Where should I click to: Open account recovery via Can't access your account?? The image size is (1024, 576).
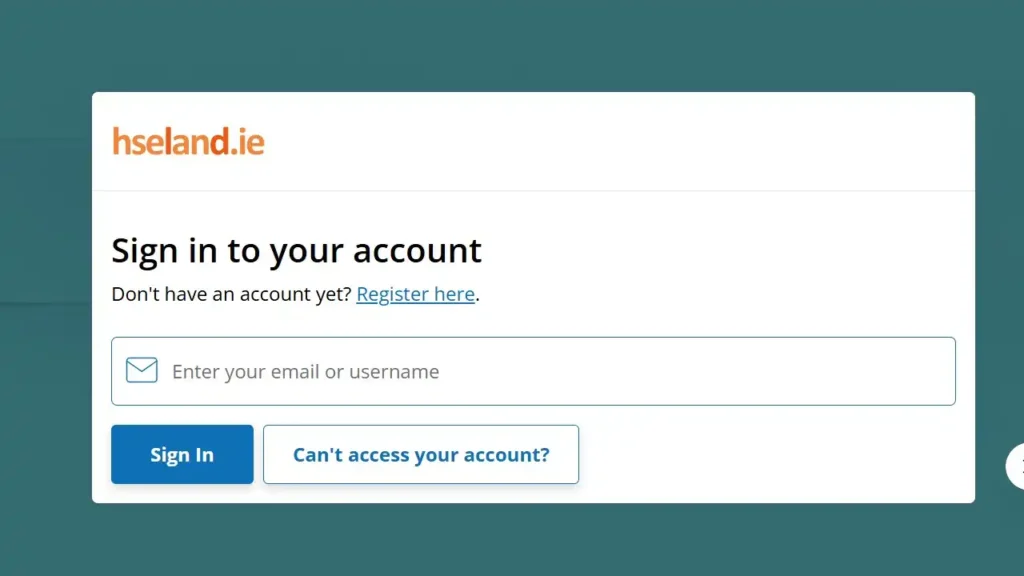[420, 454]
